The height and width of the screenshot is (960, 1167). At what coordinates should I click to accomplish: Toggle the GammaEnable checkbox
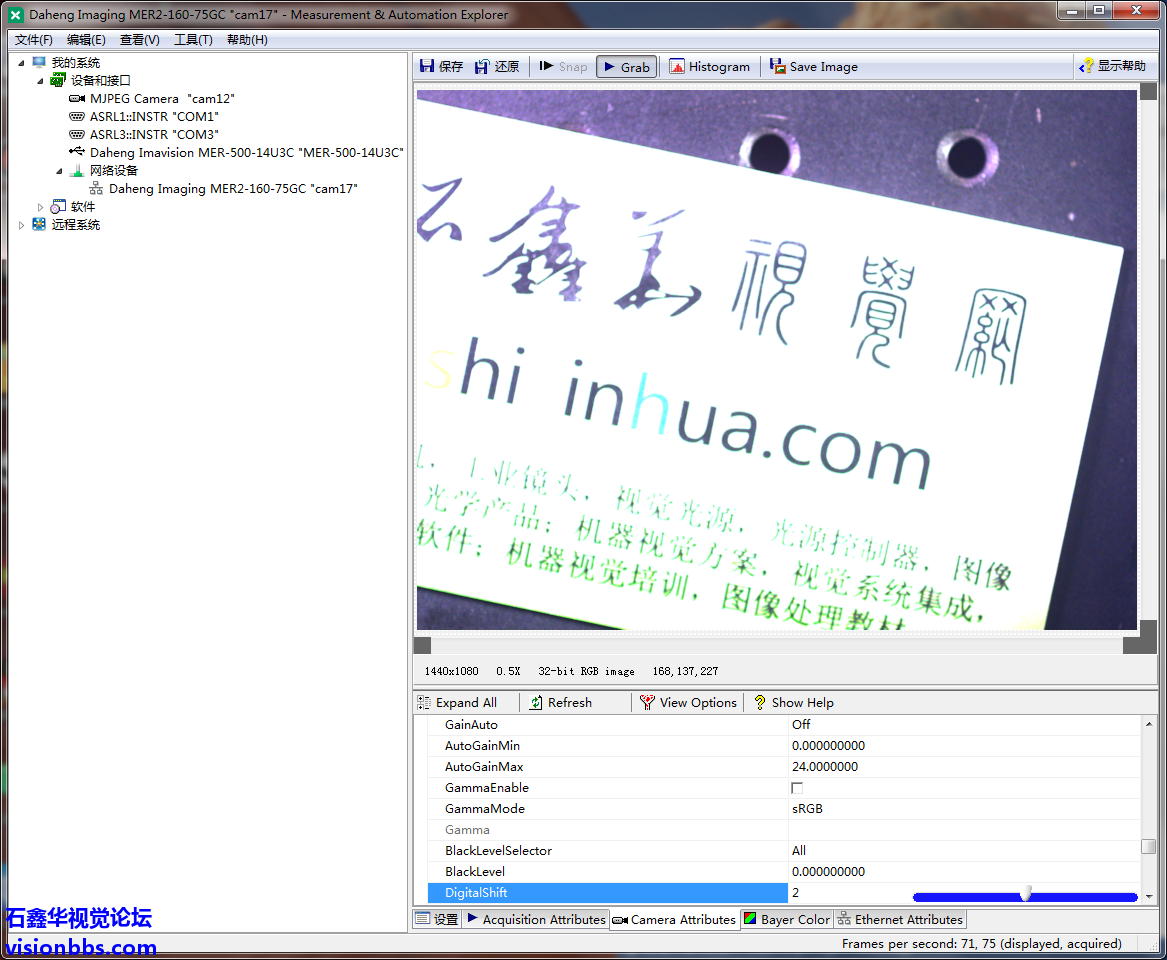(797, 788)
